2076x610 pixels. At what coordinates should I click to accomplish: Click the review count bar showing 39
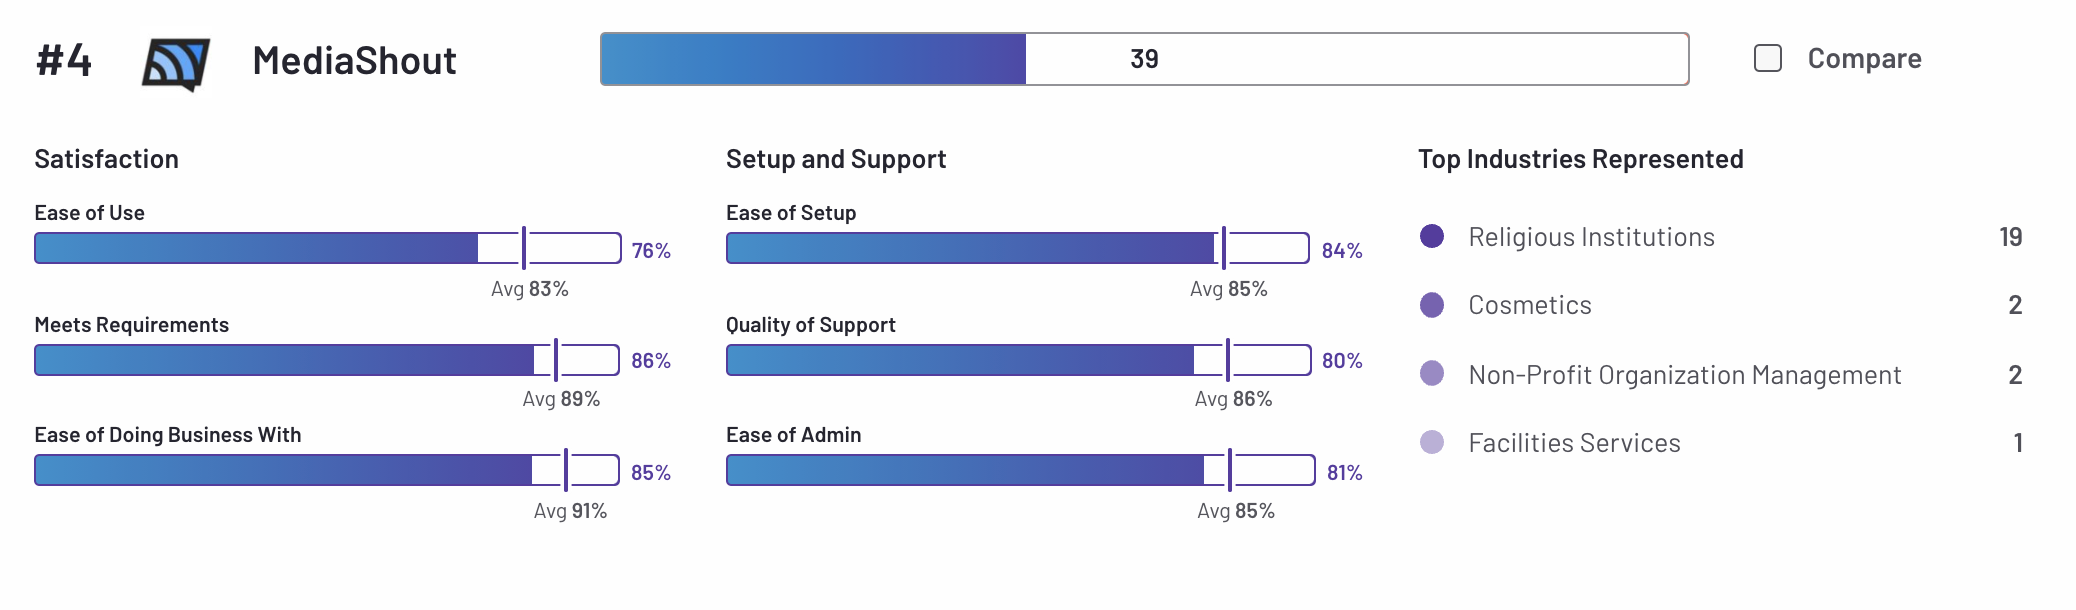click(x=1144, y=59)
